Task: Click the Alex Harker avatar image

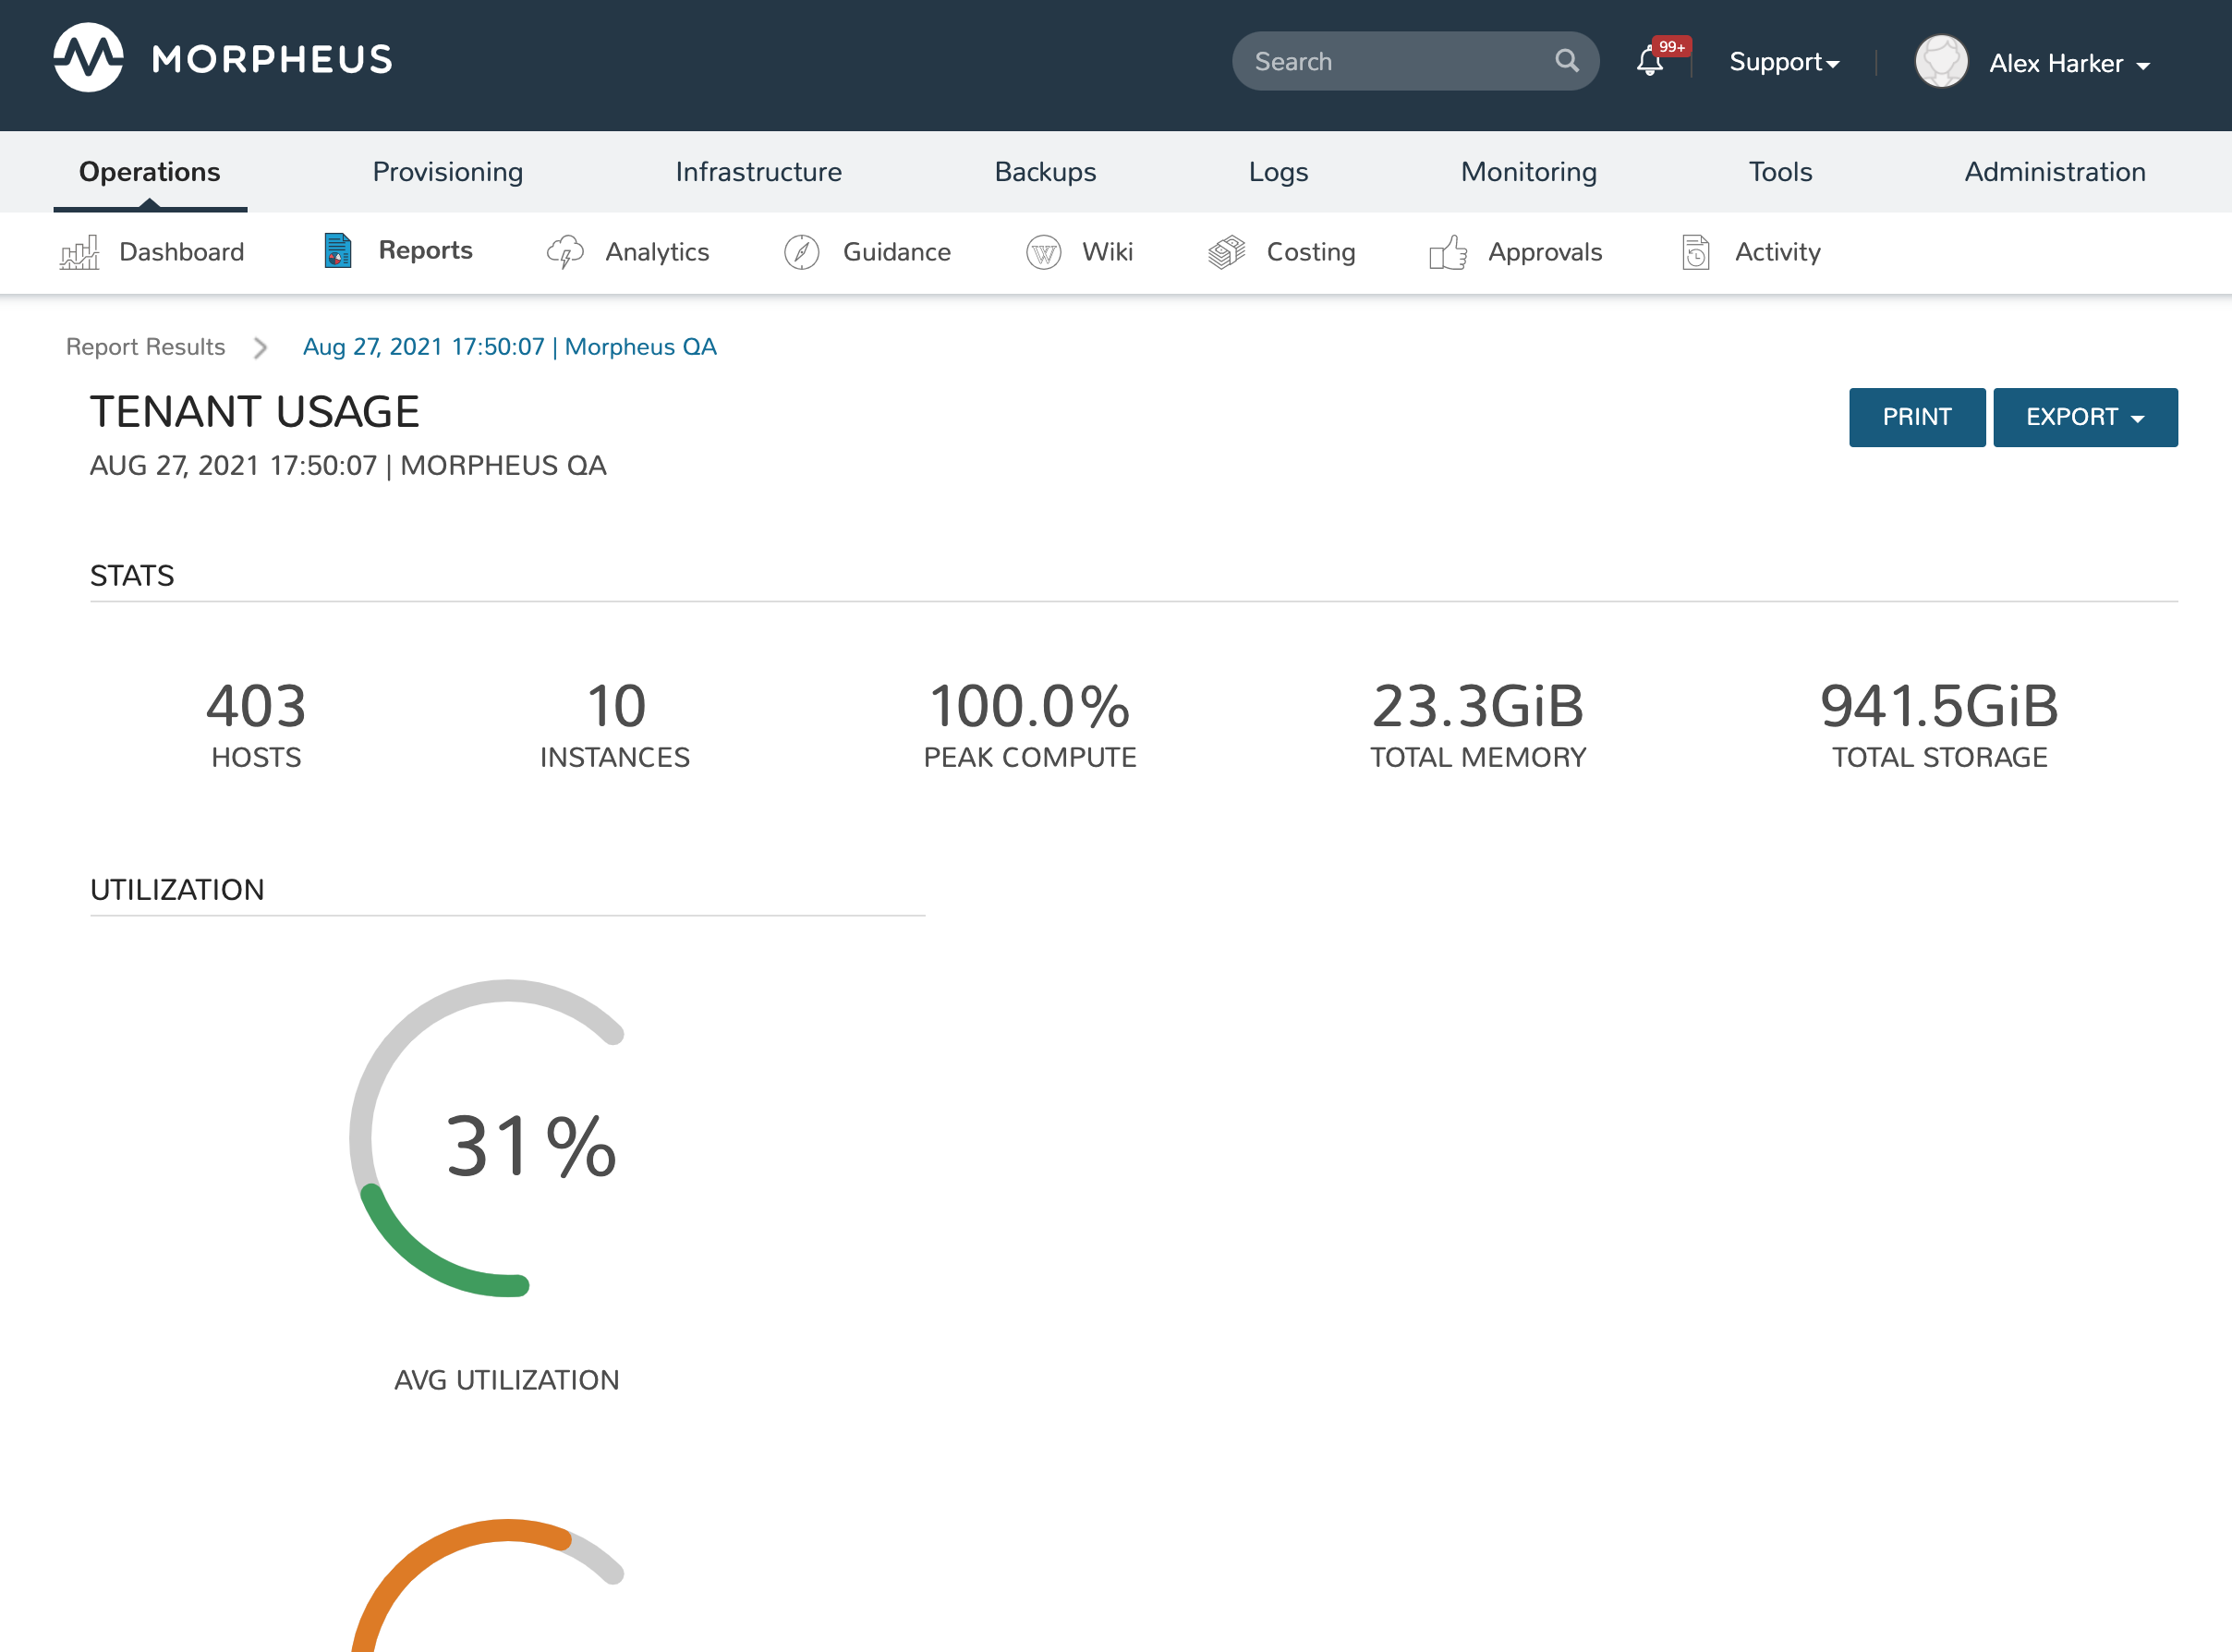Action: tap(1941, 62)
